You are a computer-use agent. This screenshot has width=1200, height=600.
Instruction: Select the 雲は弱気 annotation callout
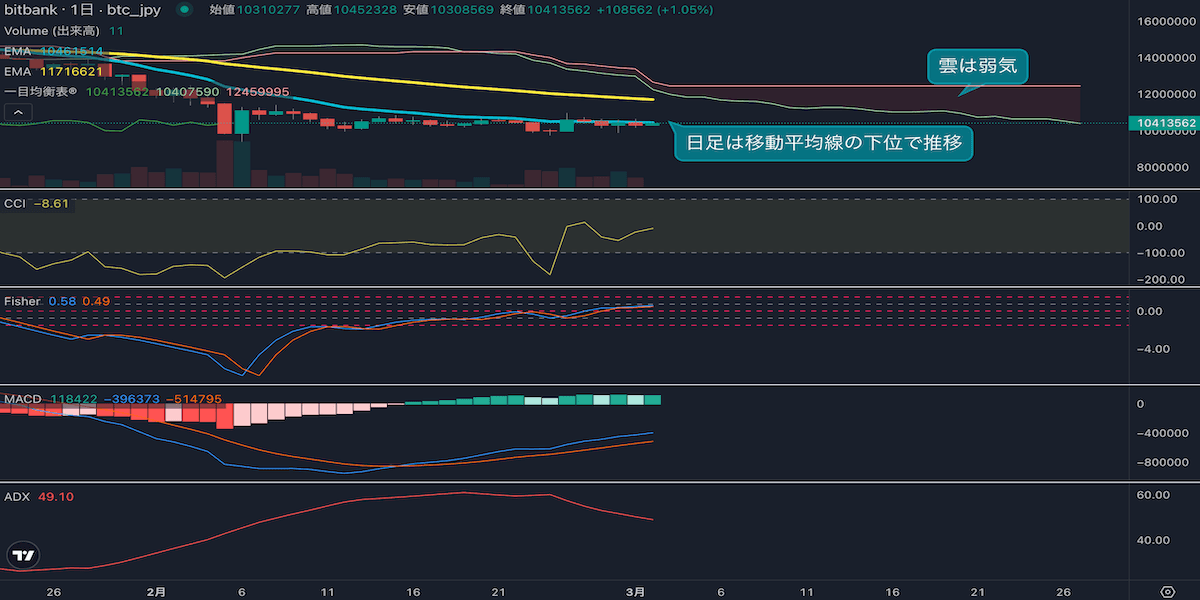pos(977,67)
